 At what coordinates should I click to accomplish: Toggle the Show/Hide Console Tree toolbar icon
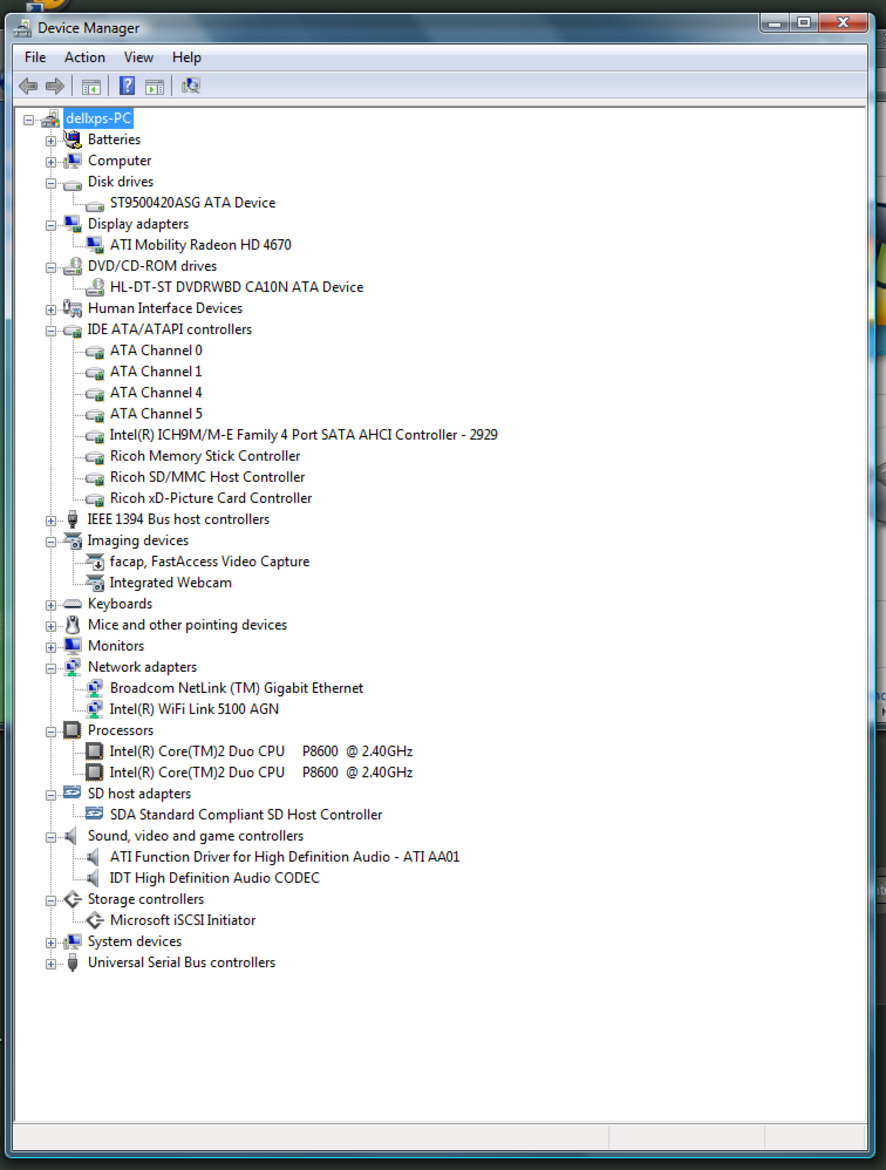point(91,87)
